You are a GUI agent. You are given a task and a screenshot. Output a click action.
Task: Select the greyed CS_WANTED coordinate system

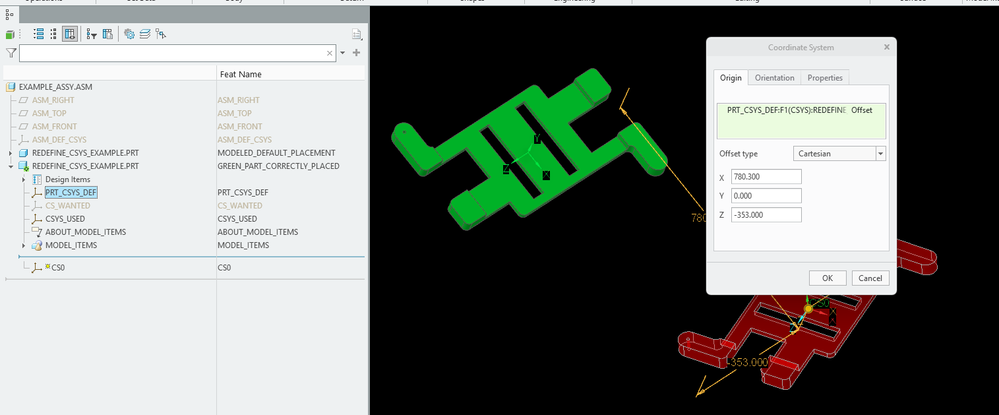68,206
